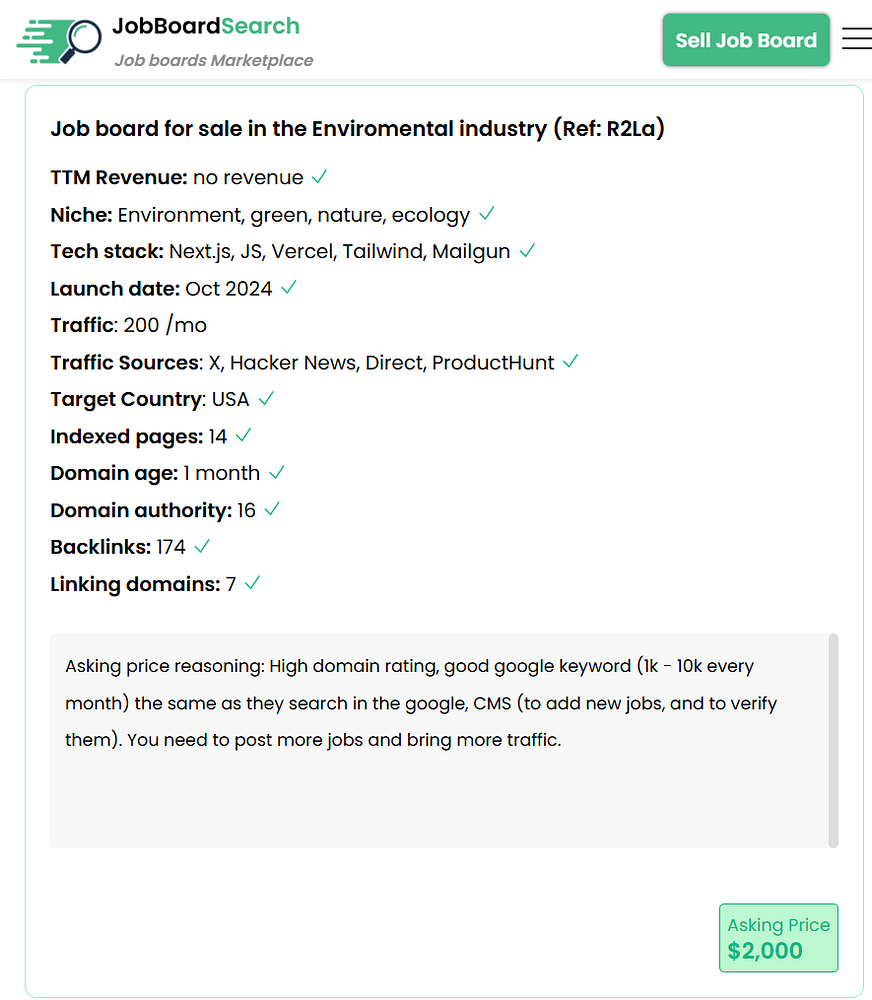This screenshot has height=1000, width=872.
Task: Click checkmark beside Domain authority 16
Action: point(272,510)
